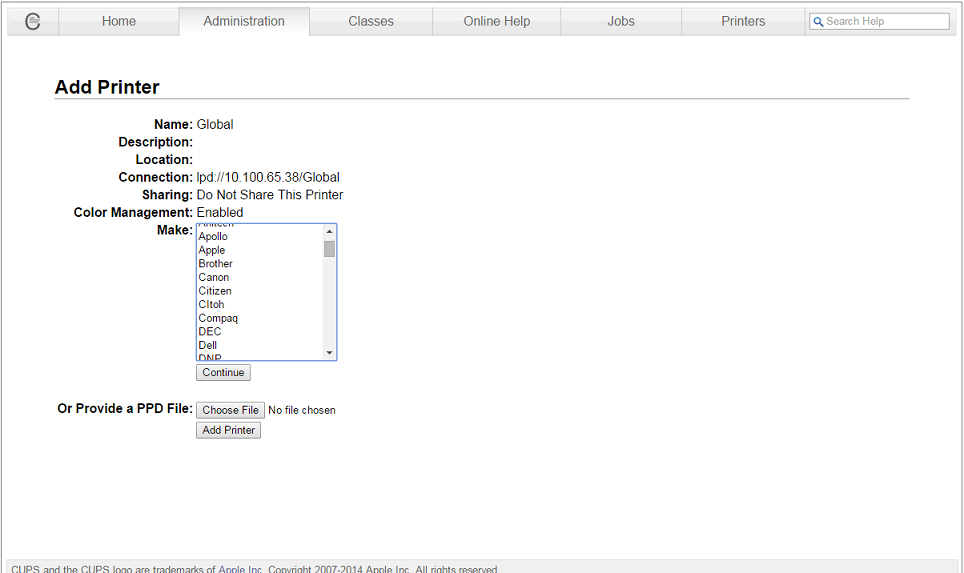The width and height of the screenshot is (964, 573).
Task: Open the Apple Inc. link in footer
Action: pyautogui.click(x=240, y=569)
